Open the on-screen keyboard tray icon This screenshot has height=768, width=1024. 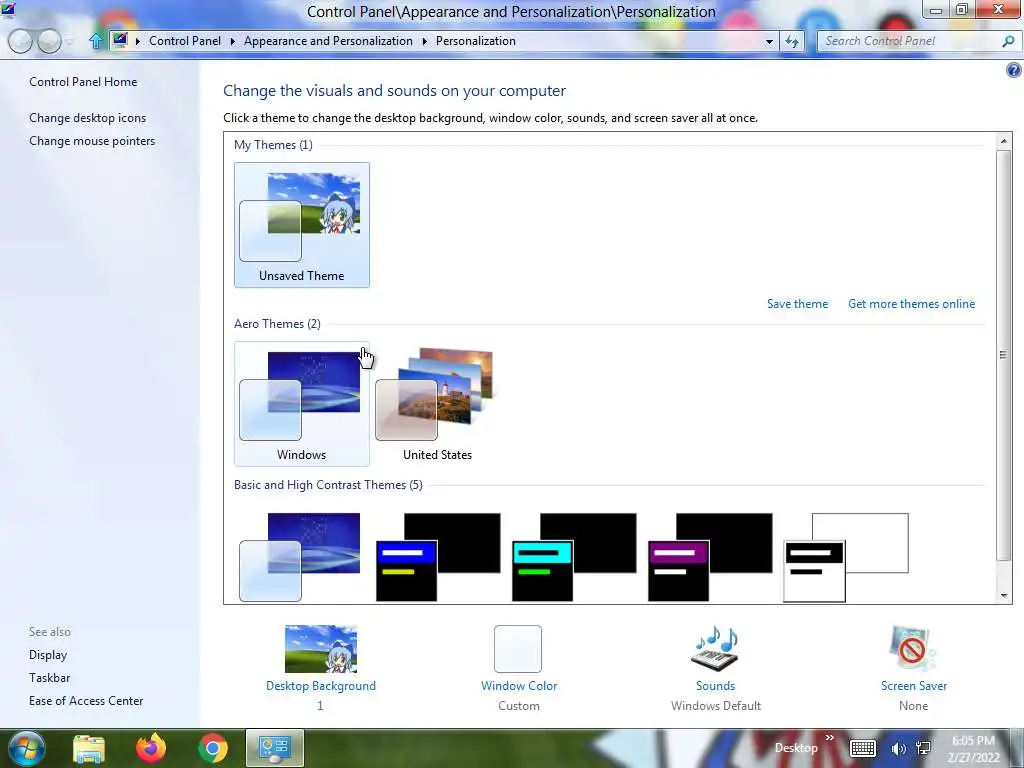[863, 748]
